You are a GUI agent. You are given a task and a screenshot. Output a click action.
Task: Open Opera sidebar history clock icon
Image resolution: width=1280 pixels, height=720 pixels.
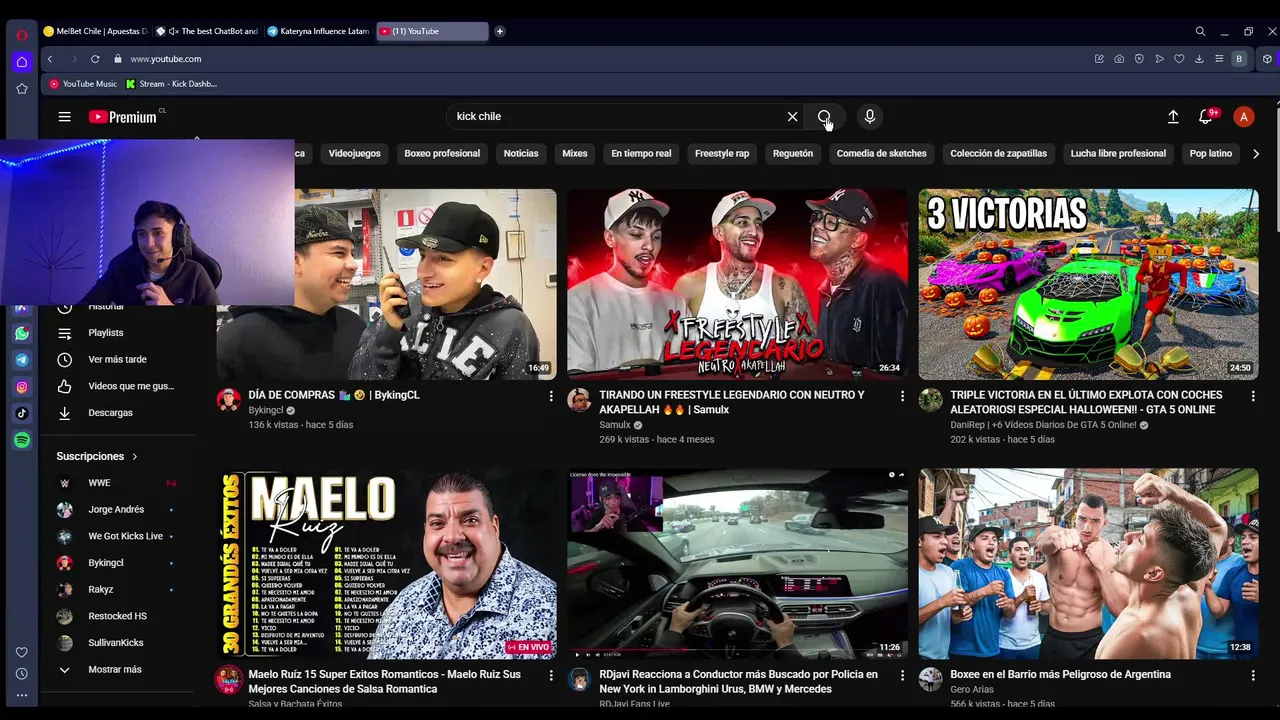[x=22, y=674]
